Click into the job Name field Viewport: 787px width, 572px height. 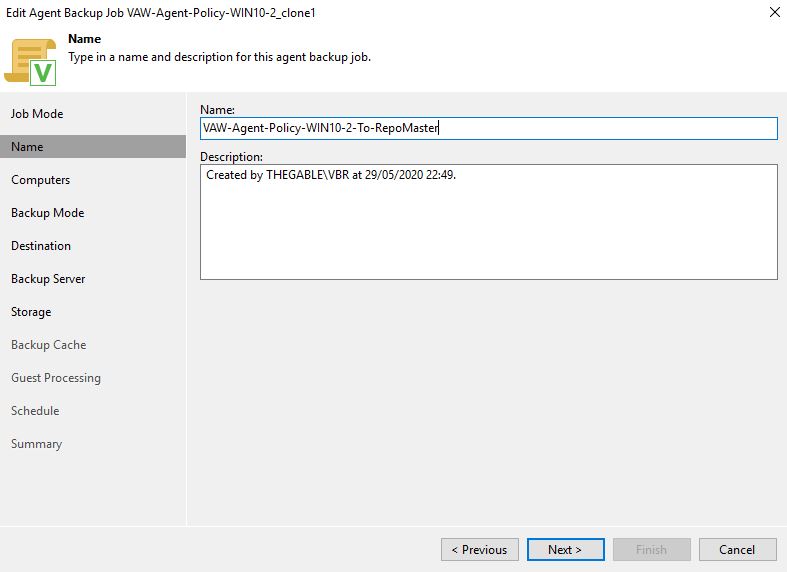[x=489, y=128]
